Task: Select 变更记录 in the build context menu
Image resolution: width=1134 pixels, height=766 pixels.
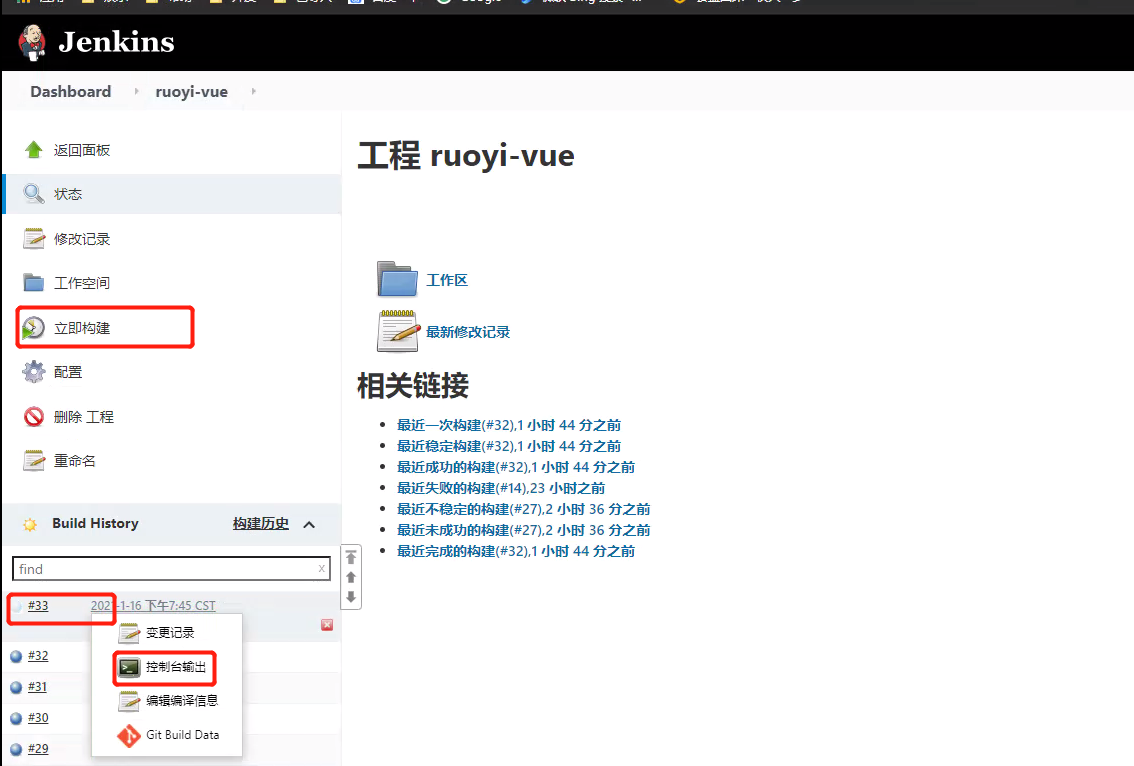Action: 170,633
